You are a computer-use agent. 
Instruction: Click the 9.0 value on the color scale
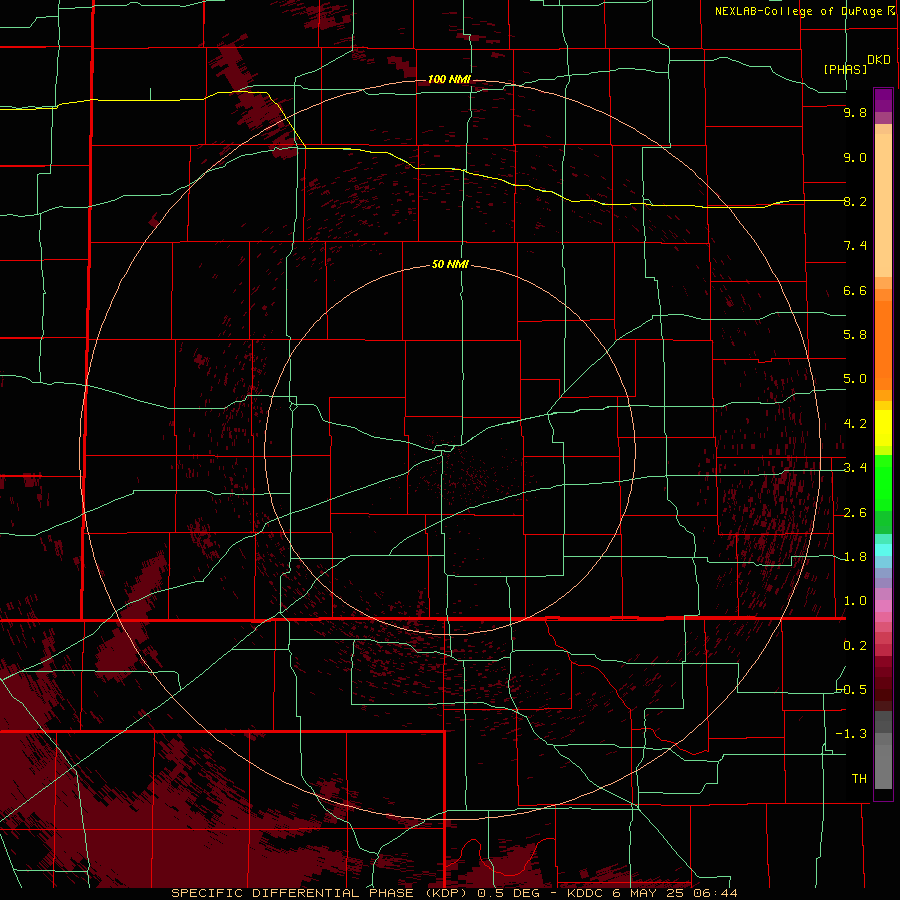[x=855, y=158]
